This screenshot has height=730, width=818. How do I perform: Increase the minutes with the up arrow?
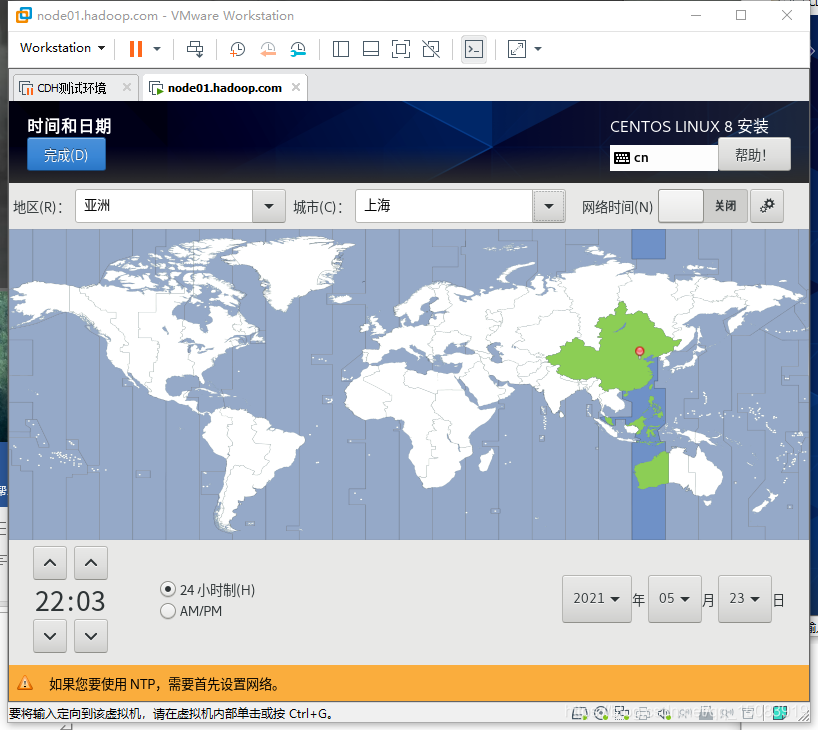[91, 563]
